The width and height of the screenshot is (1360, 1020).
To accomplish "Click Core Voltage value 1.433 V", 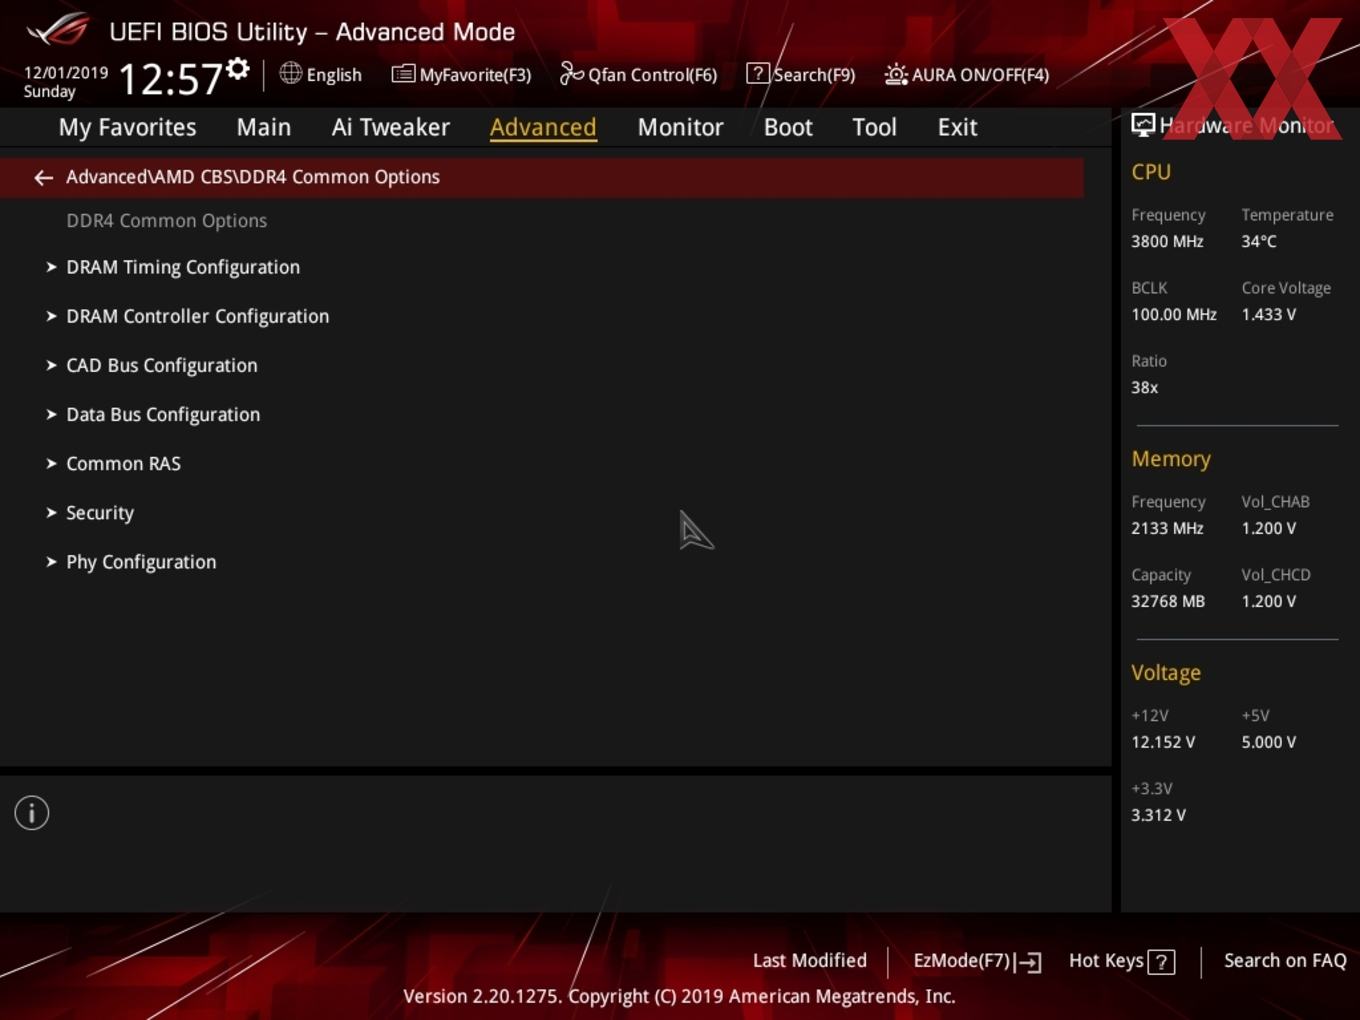I will 1269,314.
